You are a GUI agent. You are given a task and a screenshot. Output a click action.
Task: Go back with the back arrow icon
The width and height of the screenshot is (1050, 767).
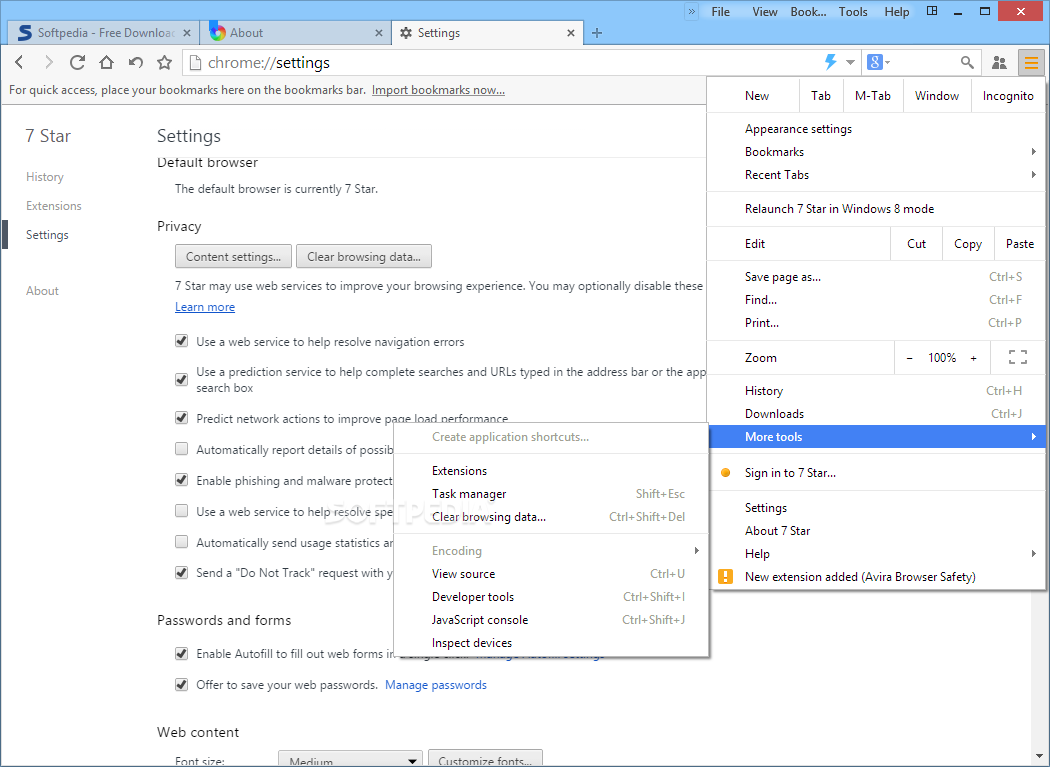[x=19, y=62]
